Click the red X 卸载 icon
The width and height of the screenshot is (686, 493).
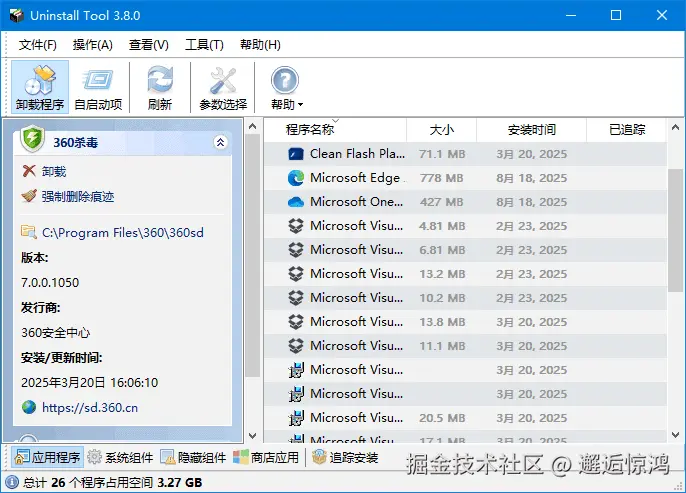(x=29, y=171)
